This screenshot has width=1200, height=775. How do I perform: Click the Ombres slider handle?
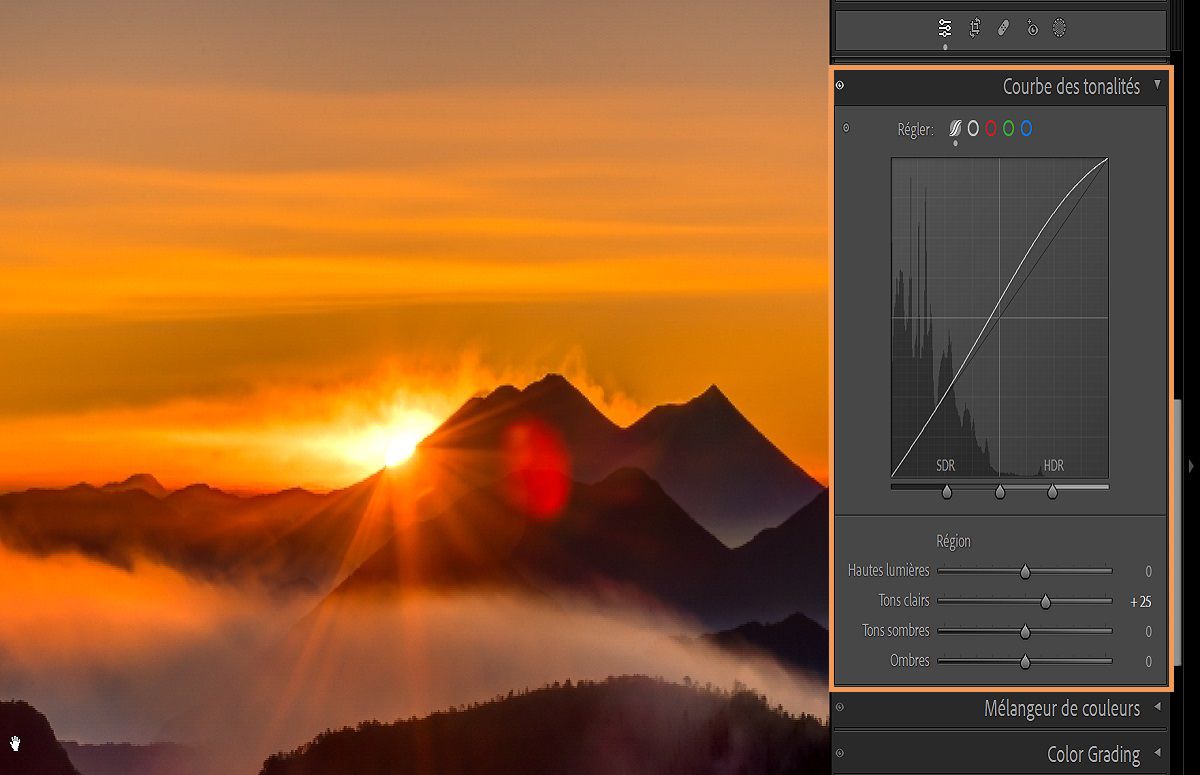1025,662
